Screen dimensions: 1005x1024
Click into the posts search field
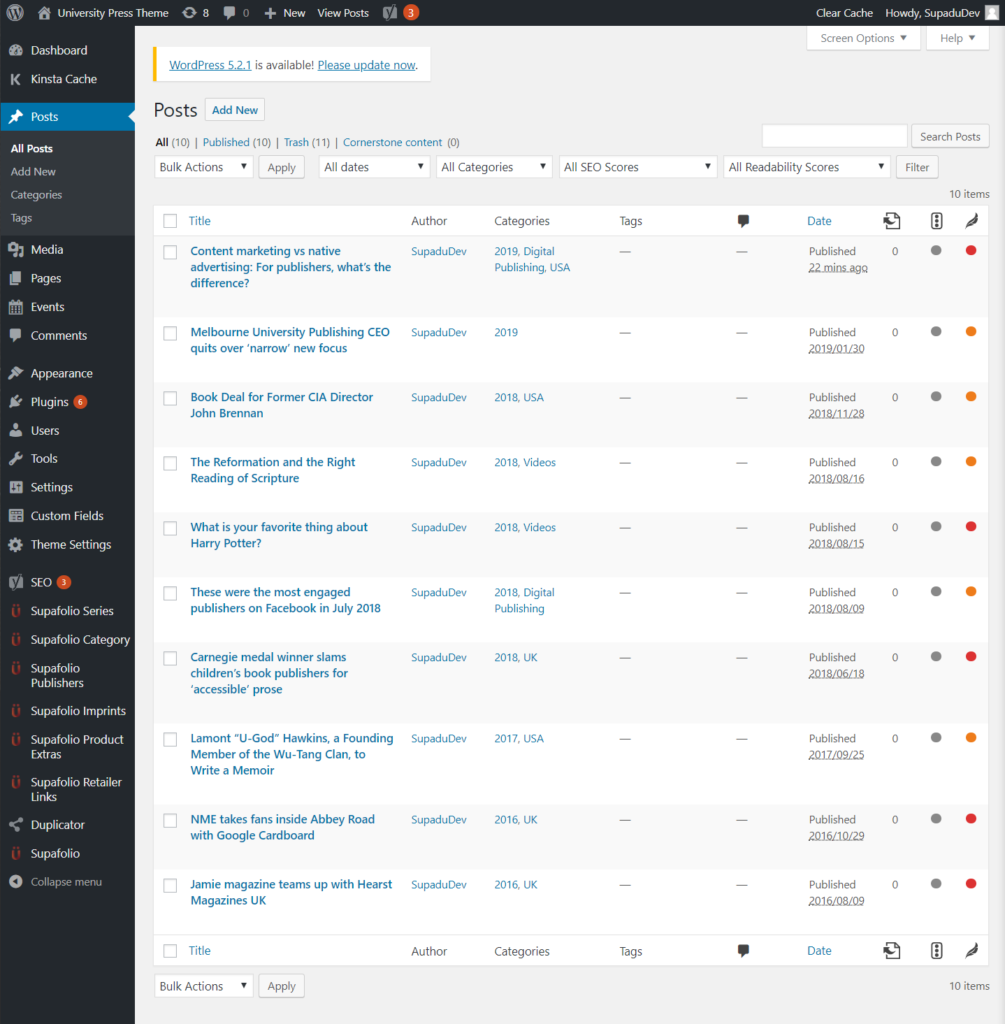point(835,136)
